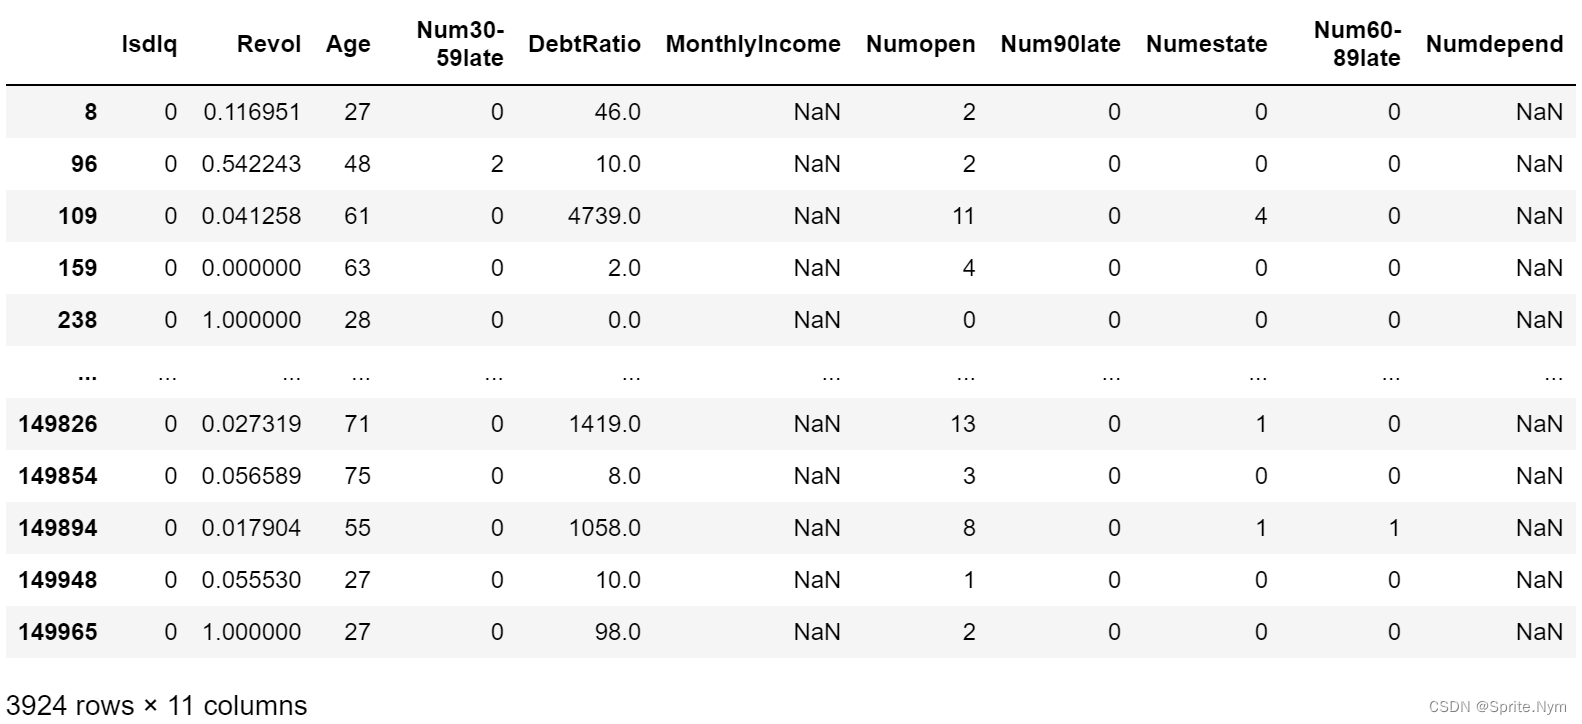Image resolution: width=1582 pixels, height=724 pixels.
Task: Select Revol value 0.056589
Action: coord(252,476)
